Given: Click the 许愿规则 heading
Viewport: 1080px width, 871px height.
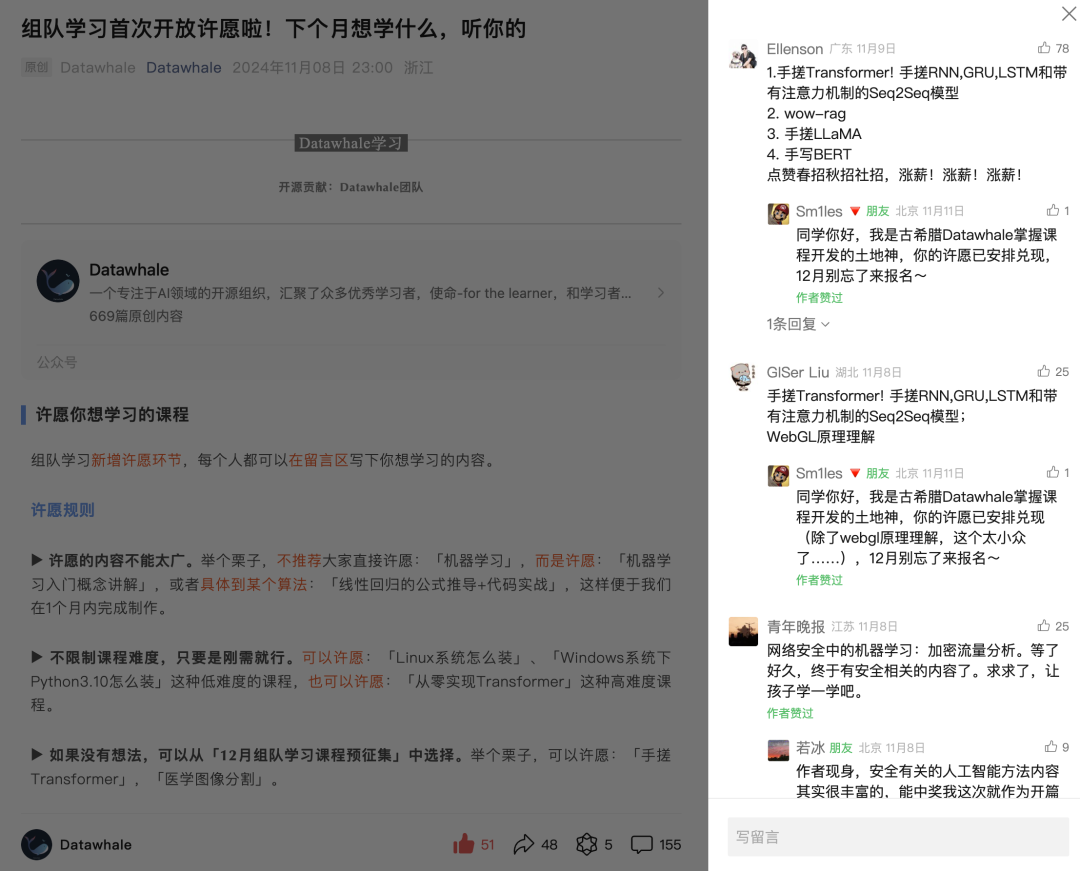Looking at the screenshot, I should click(63, 510).
